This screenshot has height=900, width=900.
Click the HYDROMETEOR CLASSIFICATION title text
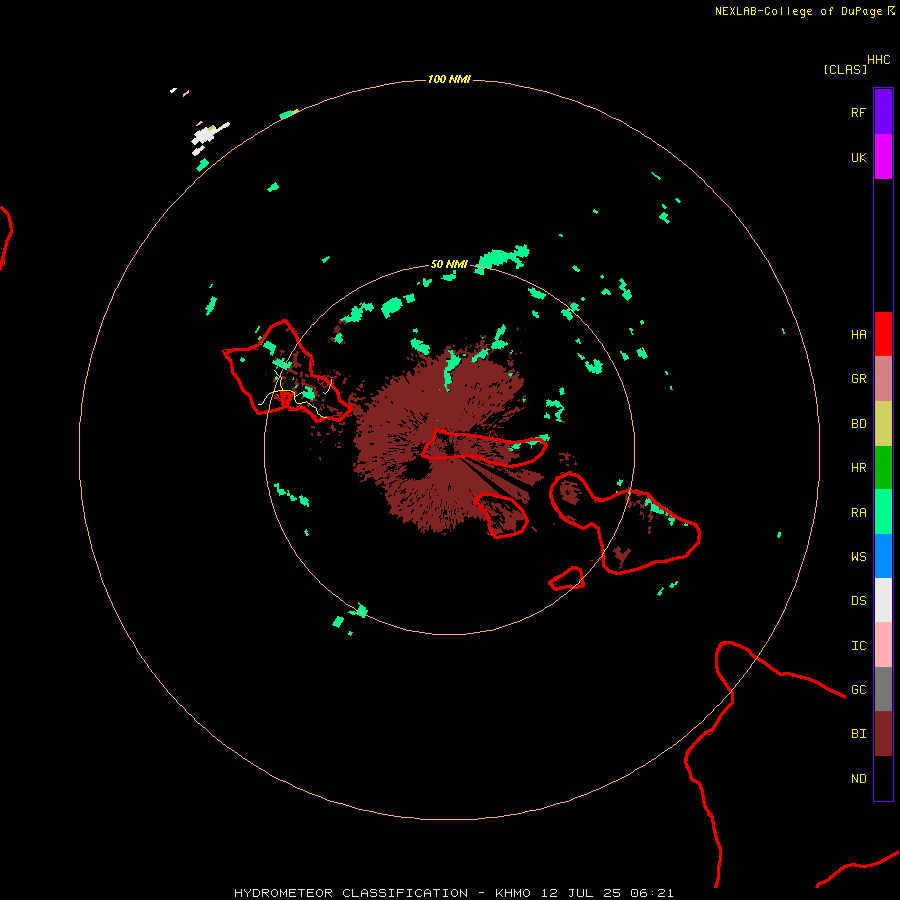tap(351, 893)
